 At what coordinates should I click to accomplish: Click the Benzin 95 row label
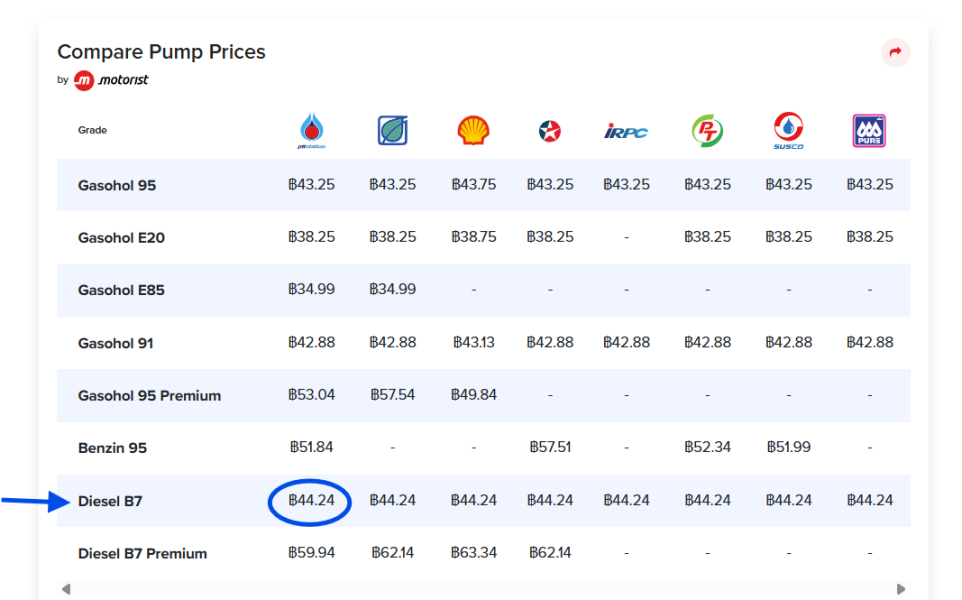click(112, 448)
